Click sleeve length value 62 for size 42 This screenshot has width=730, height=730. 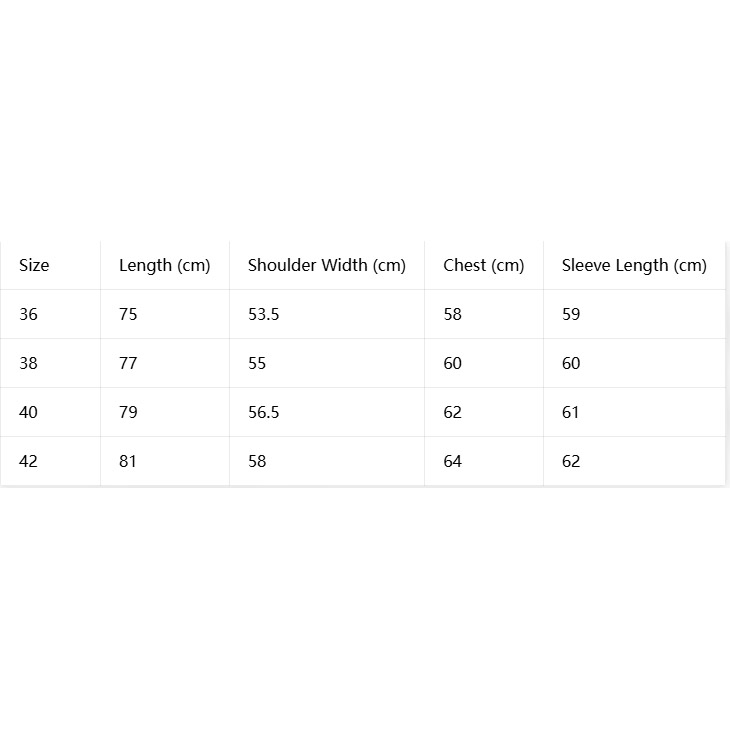[571, 461]
